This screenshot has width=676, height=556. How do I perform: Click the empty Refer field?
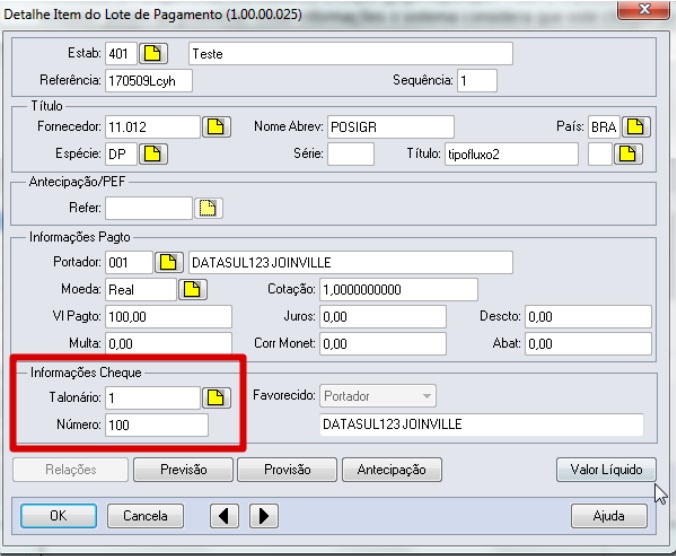[149, 209]
